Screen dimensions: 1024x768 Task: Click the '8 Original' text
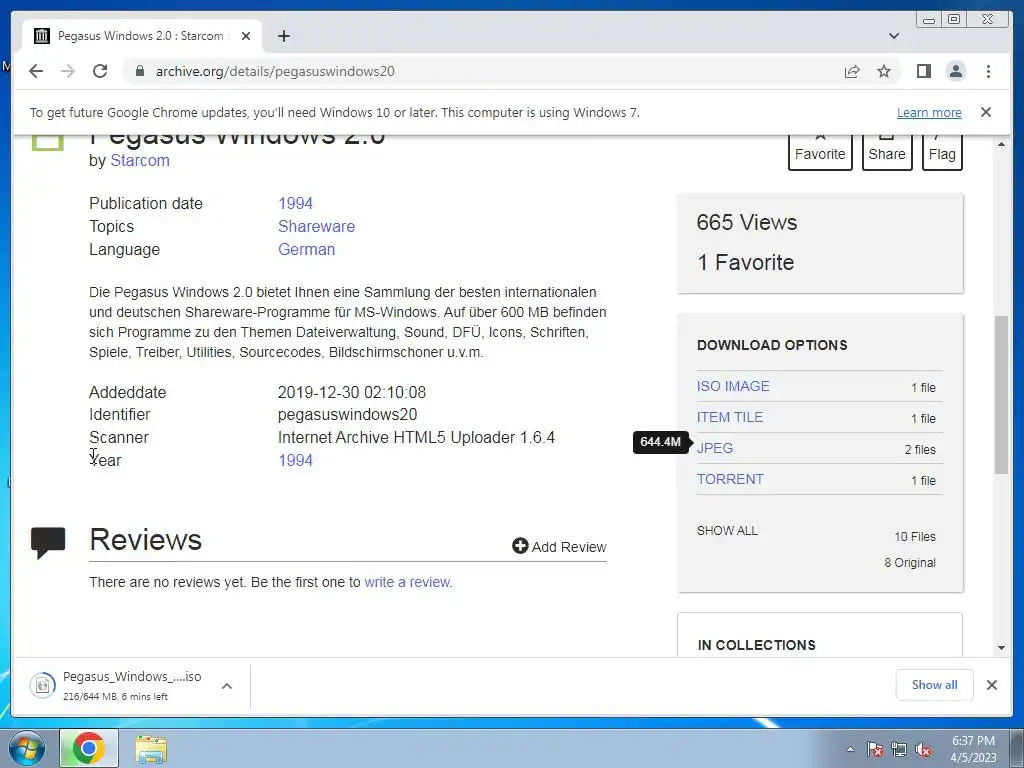[910, 563]
